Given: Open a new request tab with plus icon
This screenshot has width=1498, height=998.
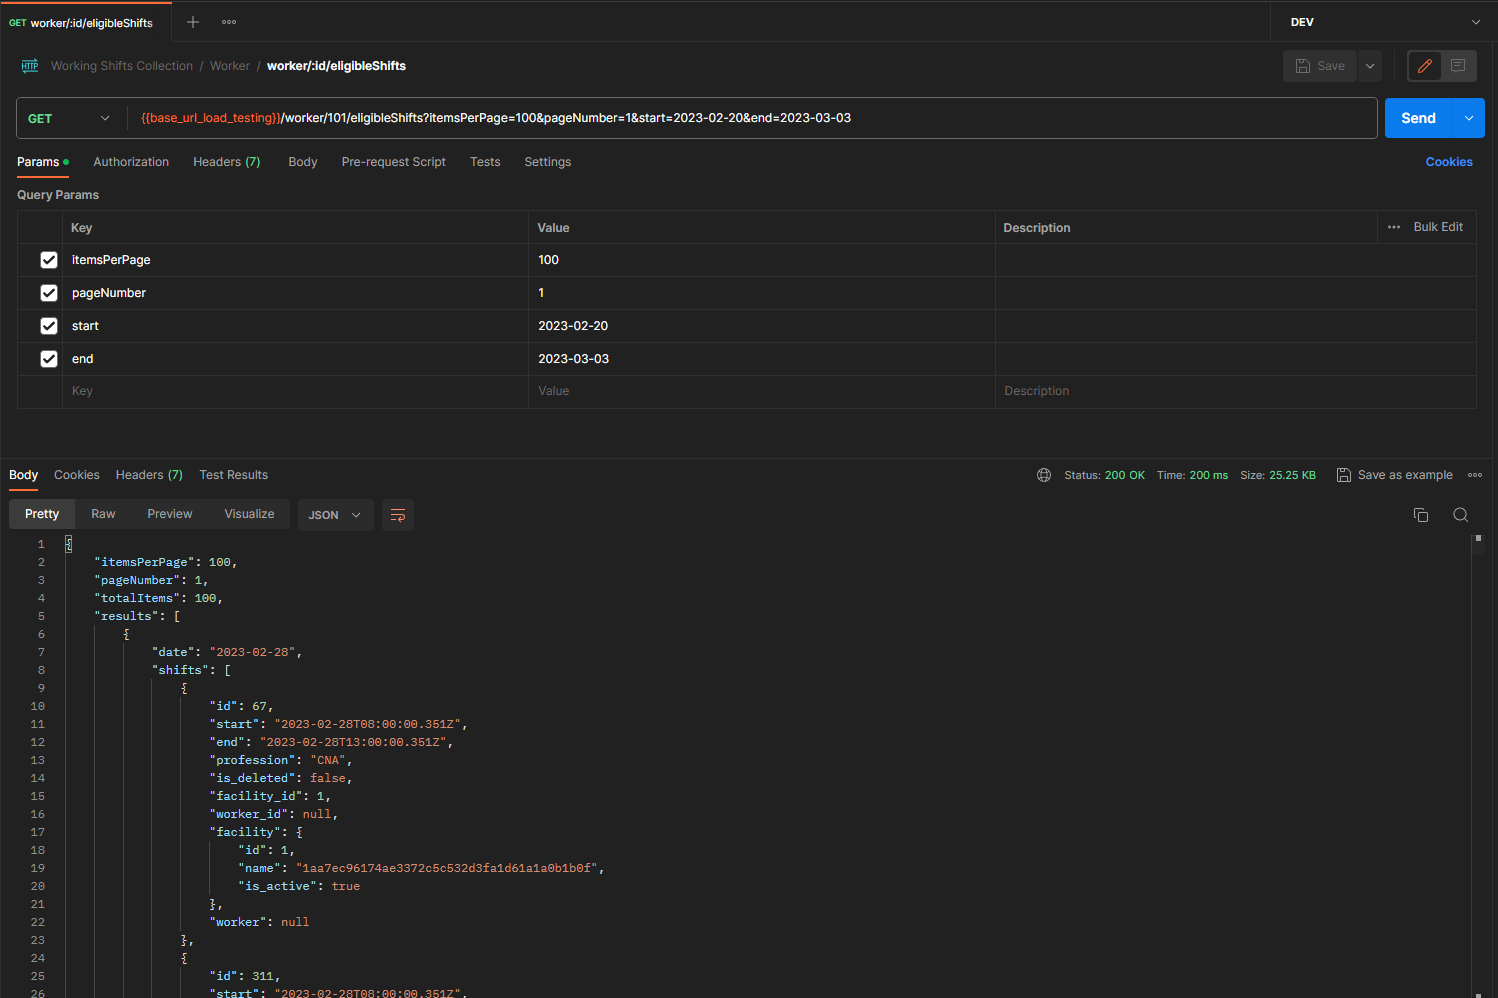Looking at the screenshot, I should click(193, 22).
